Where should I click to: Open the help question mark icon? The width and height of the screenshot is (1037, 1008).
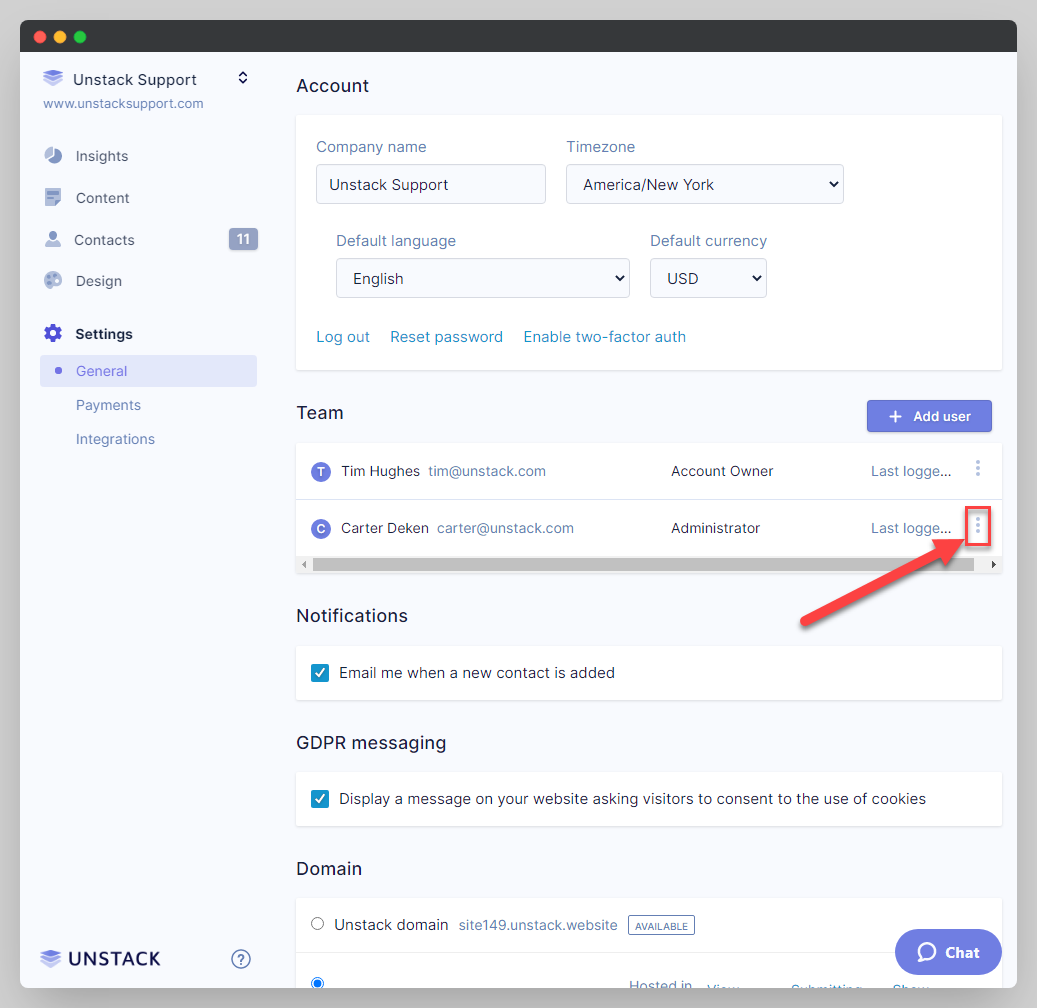click(x=240, y=958)
